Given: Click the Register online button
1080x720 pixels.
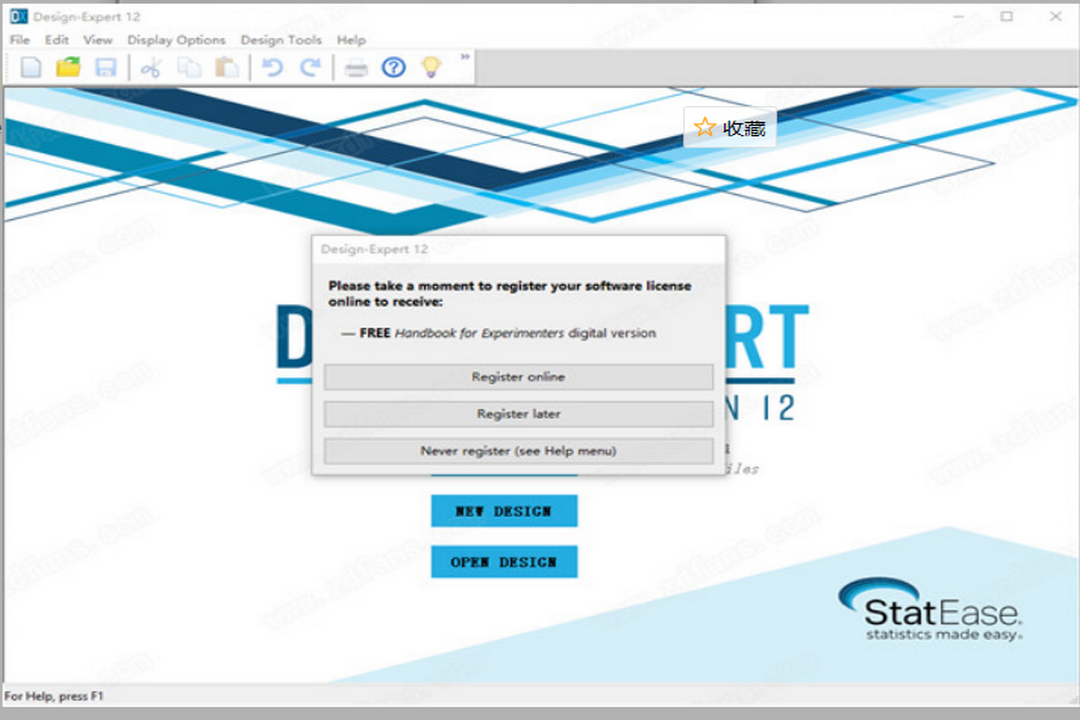Looking at the screenshot, I should pos(517,377).
